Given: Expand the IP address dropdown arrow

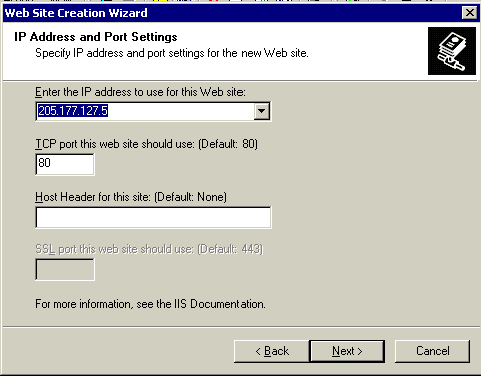Looking at the screenshot, I should [x=262, y=111].
